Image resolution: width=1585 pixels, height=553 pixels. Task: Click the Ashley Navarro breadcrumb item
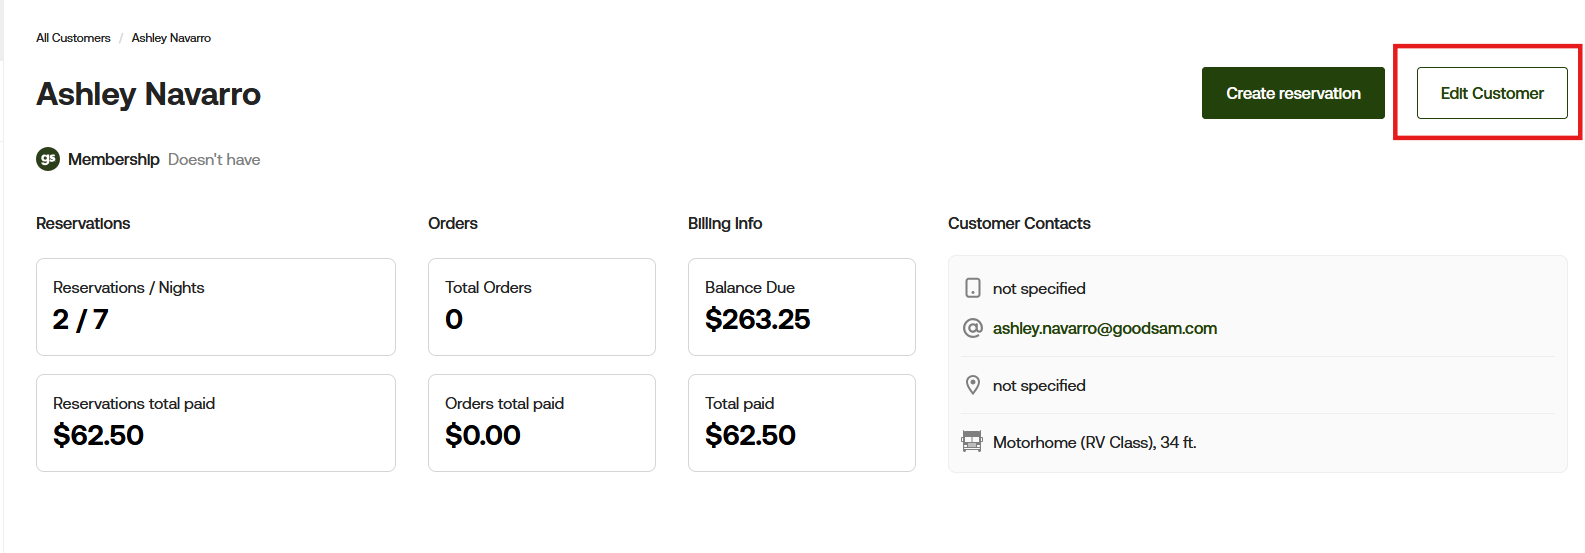click(171, 38)
